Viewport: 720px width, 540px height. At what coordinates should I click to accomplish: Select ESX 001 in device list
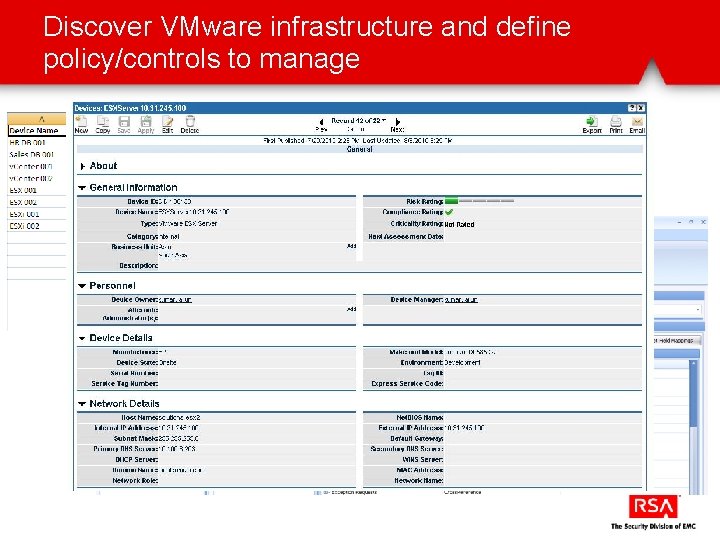[x=22, y=190]
